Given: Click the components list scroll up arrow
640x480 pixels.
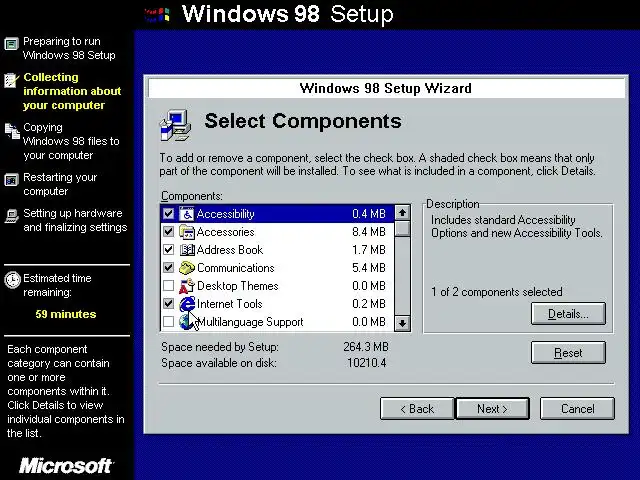Looking at the screenshot, I should click(x=402, y=213).
